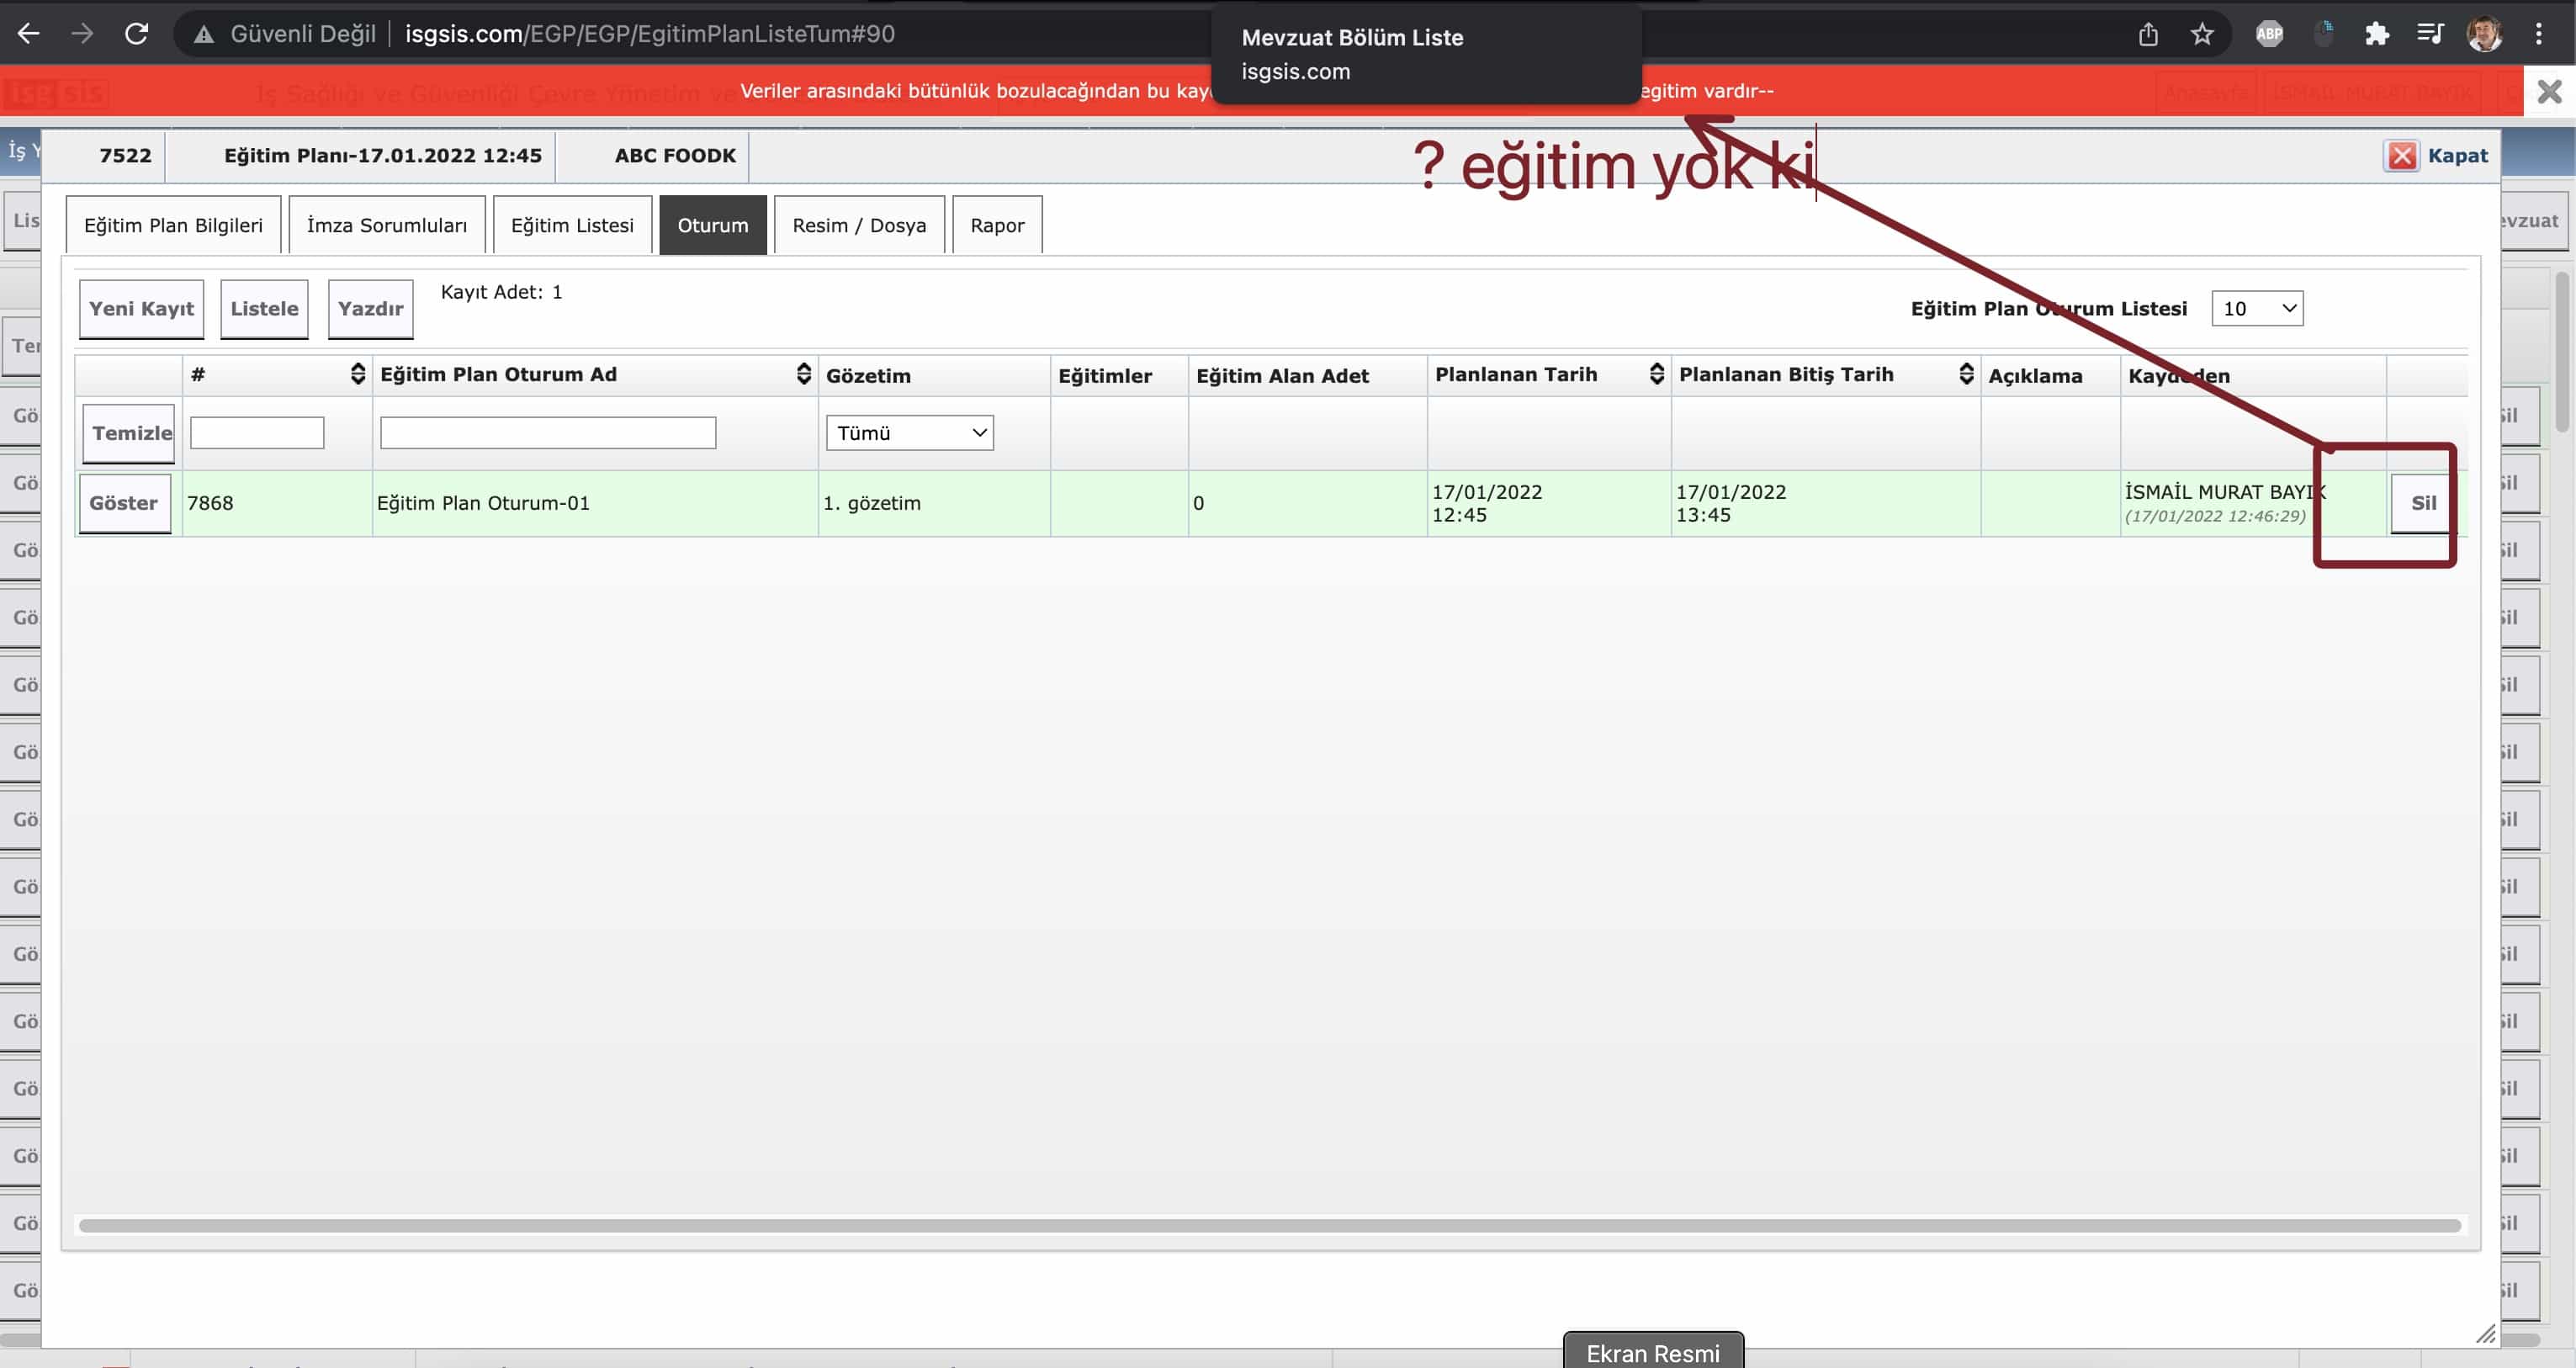2576x1368 pixels.
Task: Open Chrome three-dot menu
Action: 2538,34
